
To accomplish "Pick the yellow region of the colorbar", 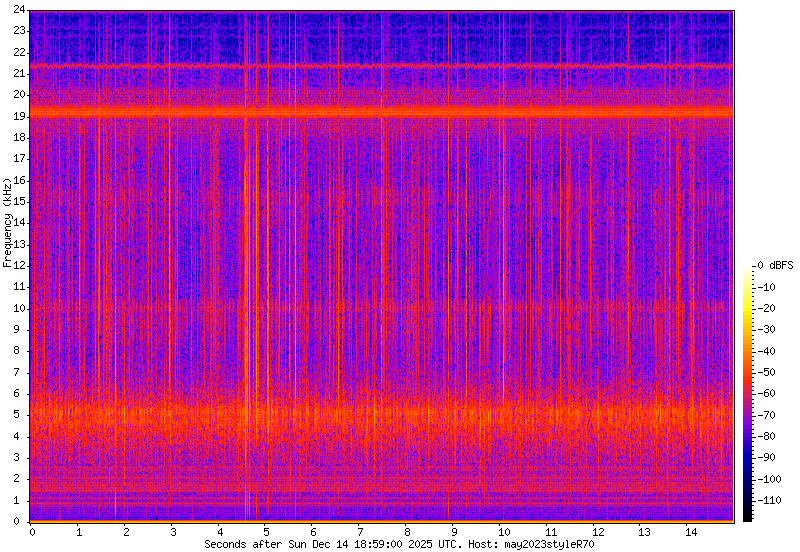I will click(747, 300).
